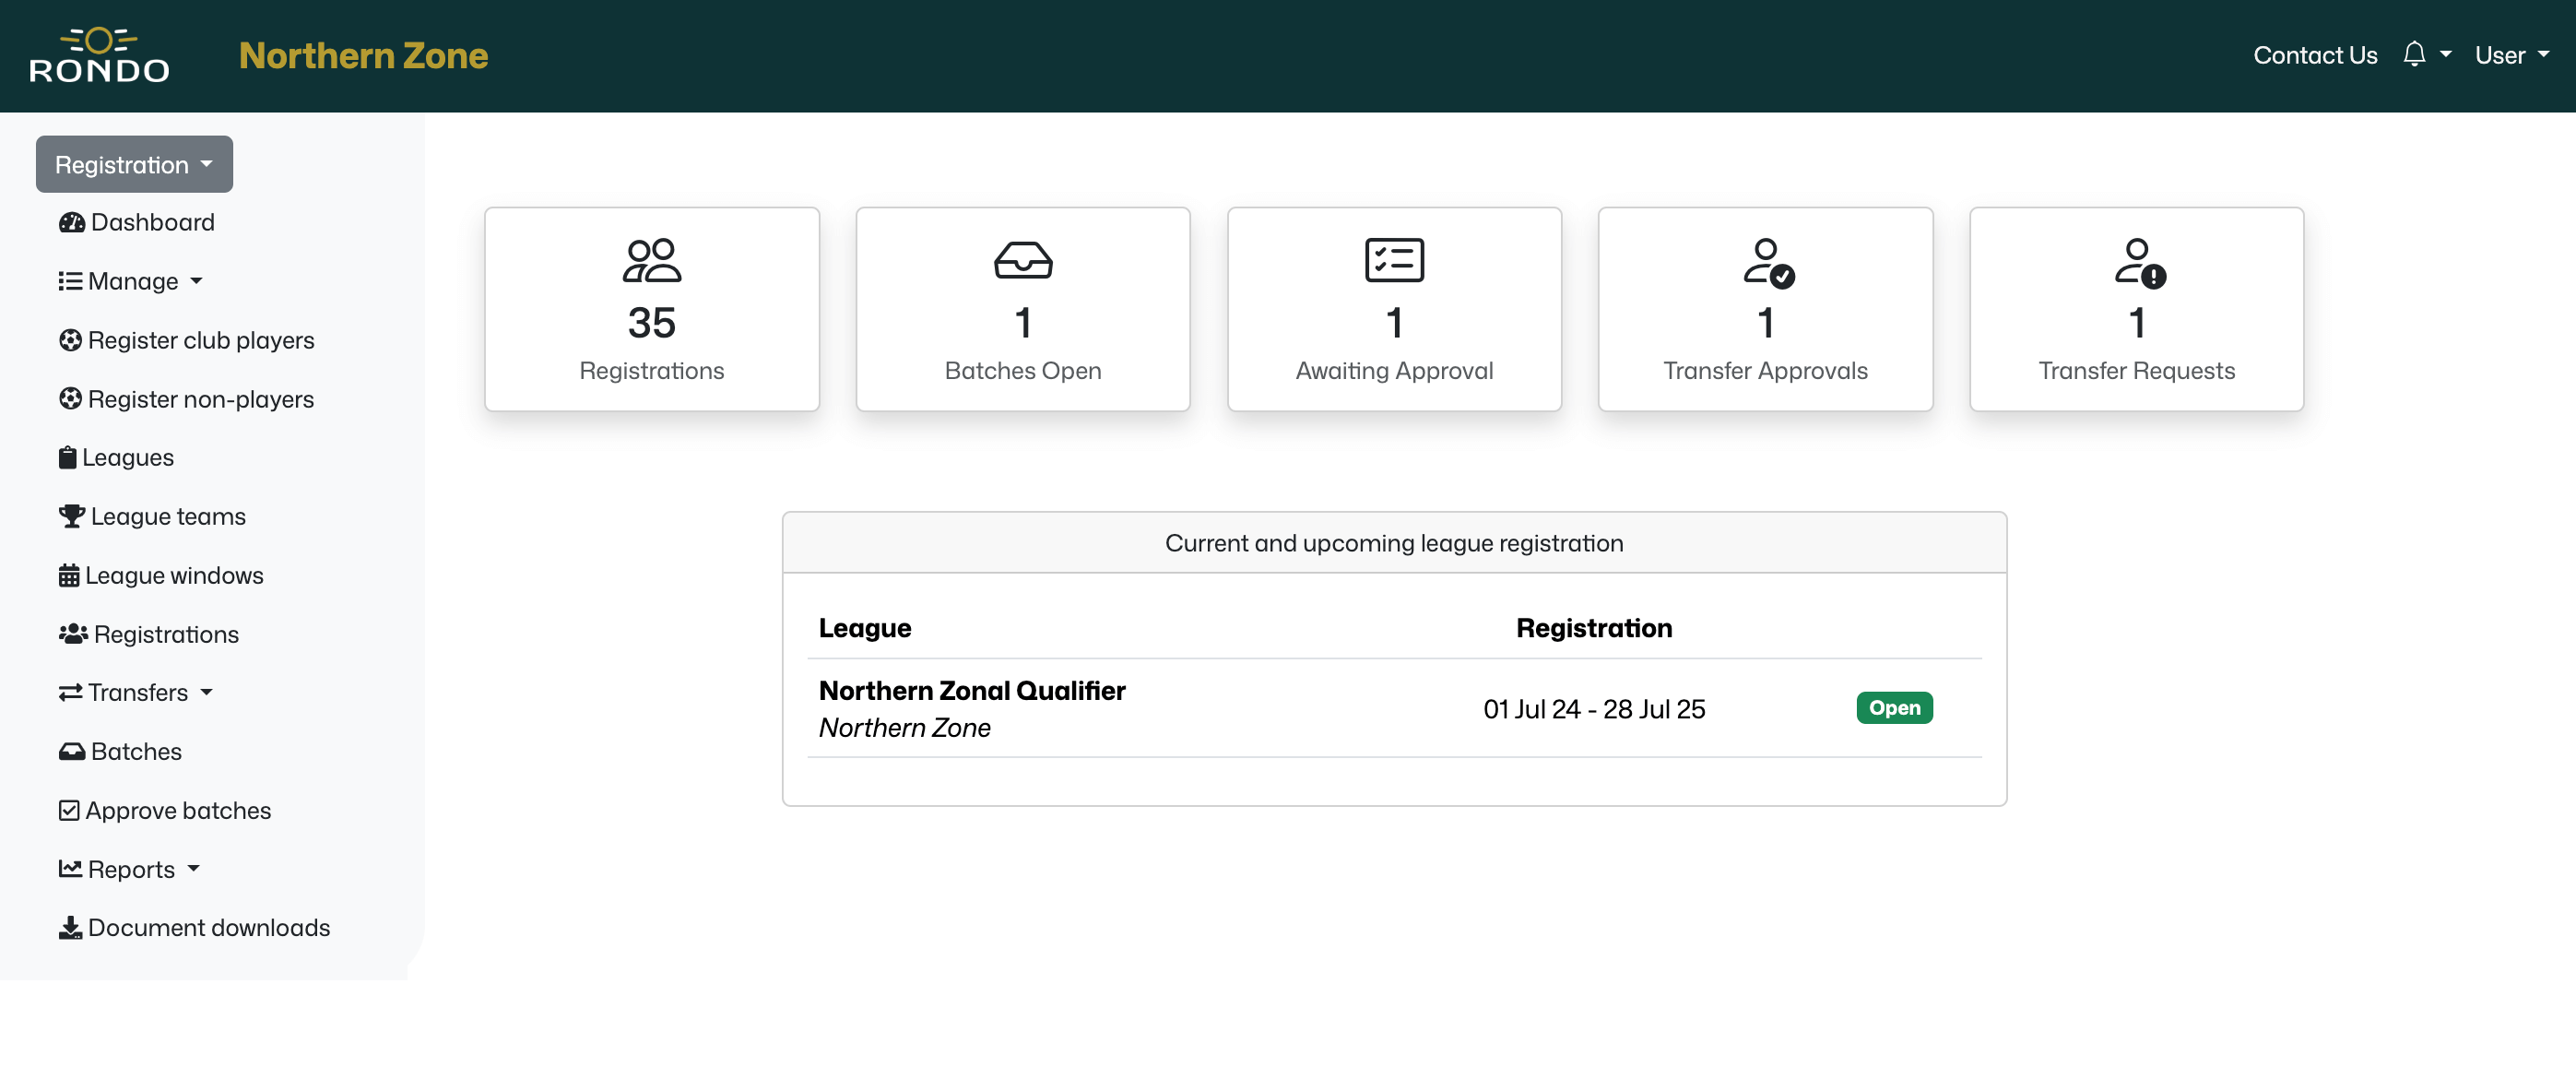Image resolution: width=2576 pixels, height=1079 pixels.
Task: Open the Transfer Approvals card
Action: click(x=1764, y=309)
